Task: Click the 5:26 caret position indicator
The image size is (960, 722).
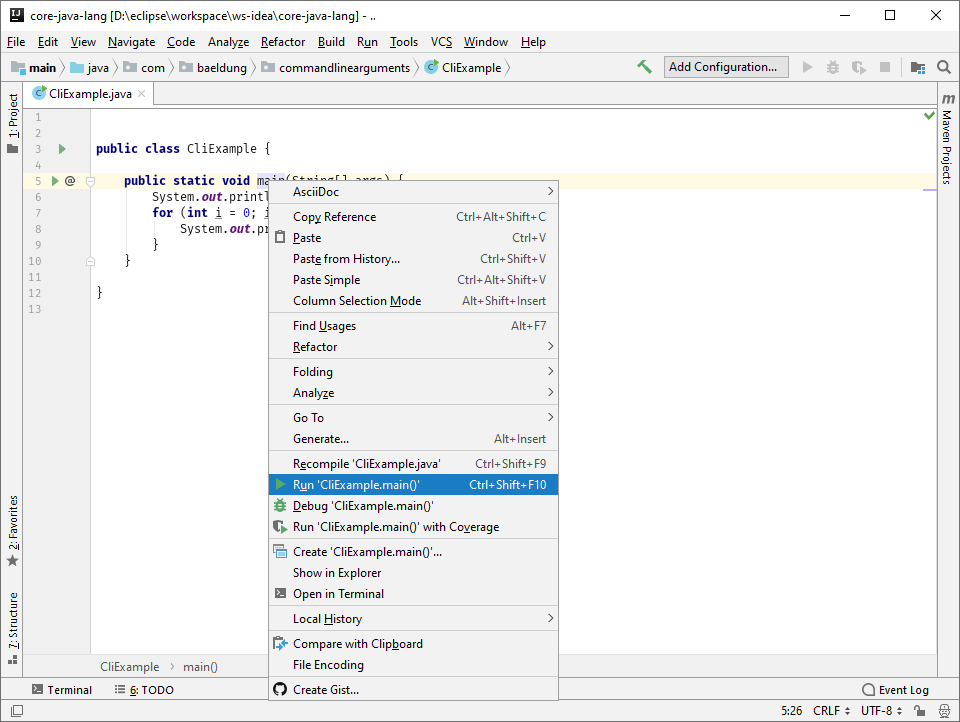Action: coord(791,710)
